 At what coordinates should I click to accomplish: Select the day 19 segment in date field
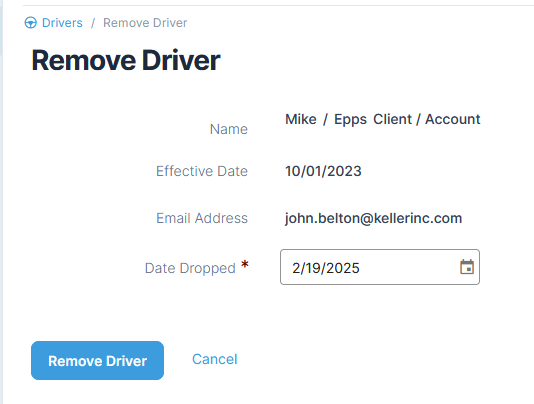coord(310,268)
